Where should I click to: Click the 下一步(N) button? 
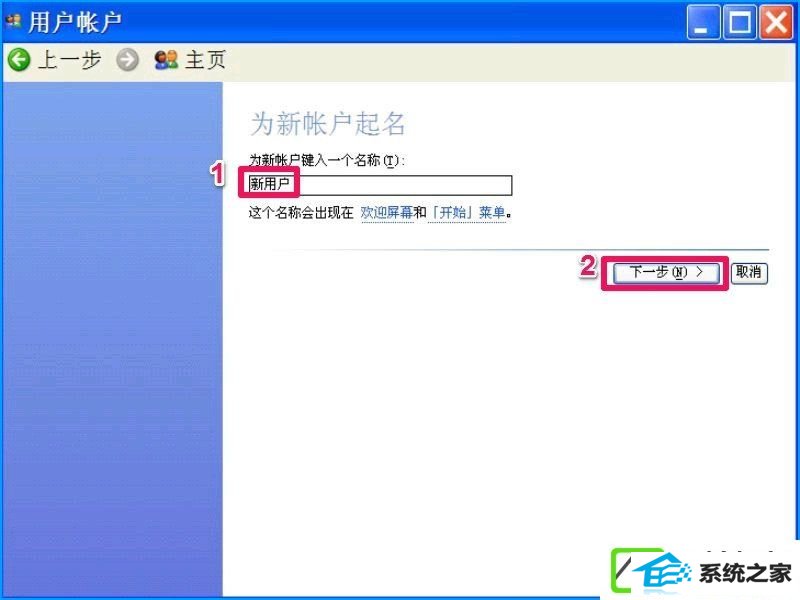(x=666, y=272)
